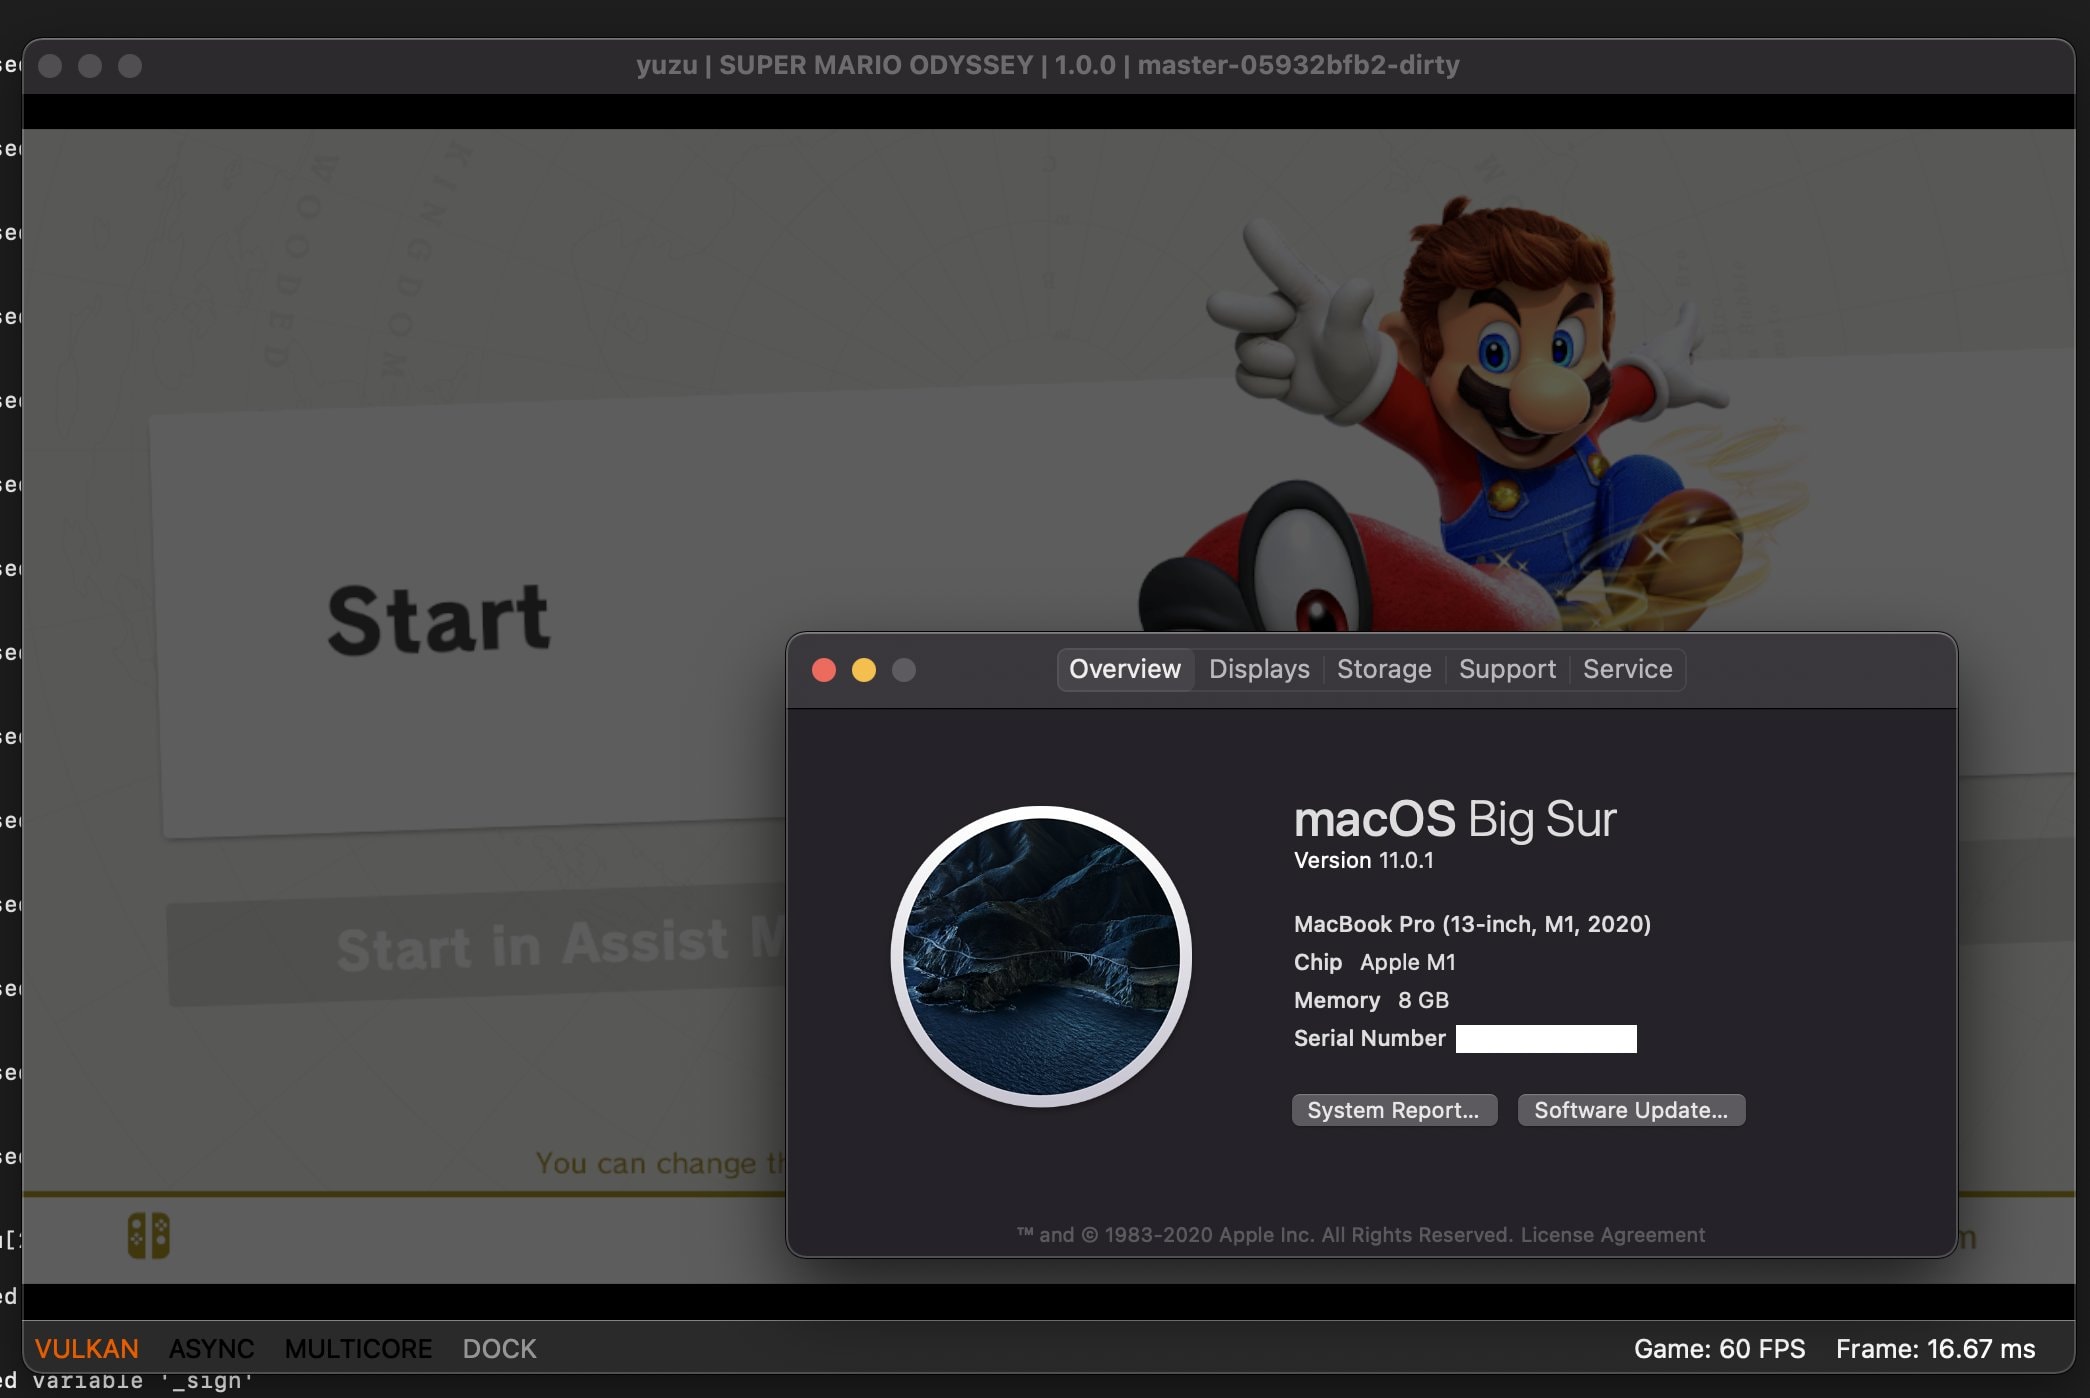Open the License Agreement link
This screenshot has width=2090, height=1398.
pyautogui.click(x=1612, y=1235)
